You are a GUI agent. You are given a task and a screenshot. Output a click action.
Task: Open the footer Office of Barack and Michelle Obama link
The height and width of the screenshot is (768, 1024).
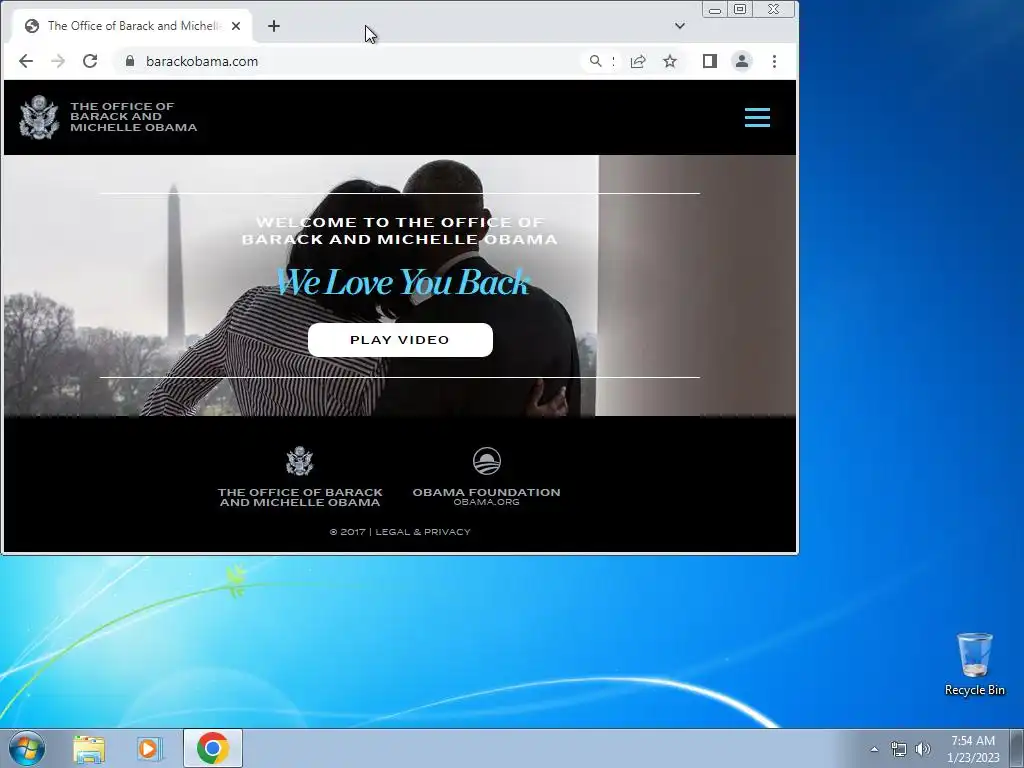300,497
